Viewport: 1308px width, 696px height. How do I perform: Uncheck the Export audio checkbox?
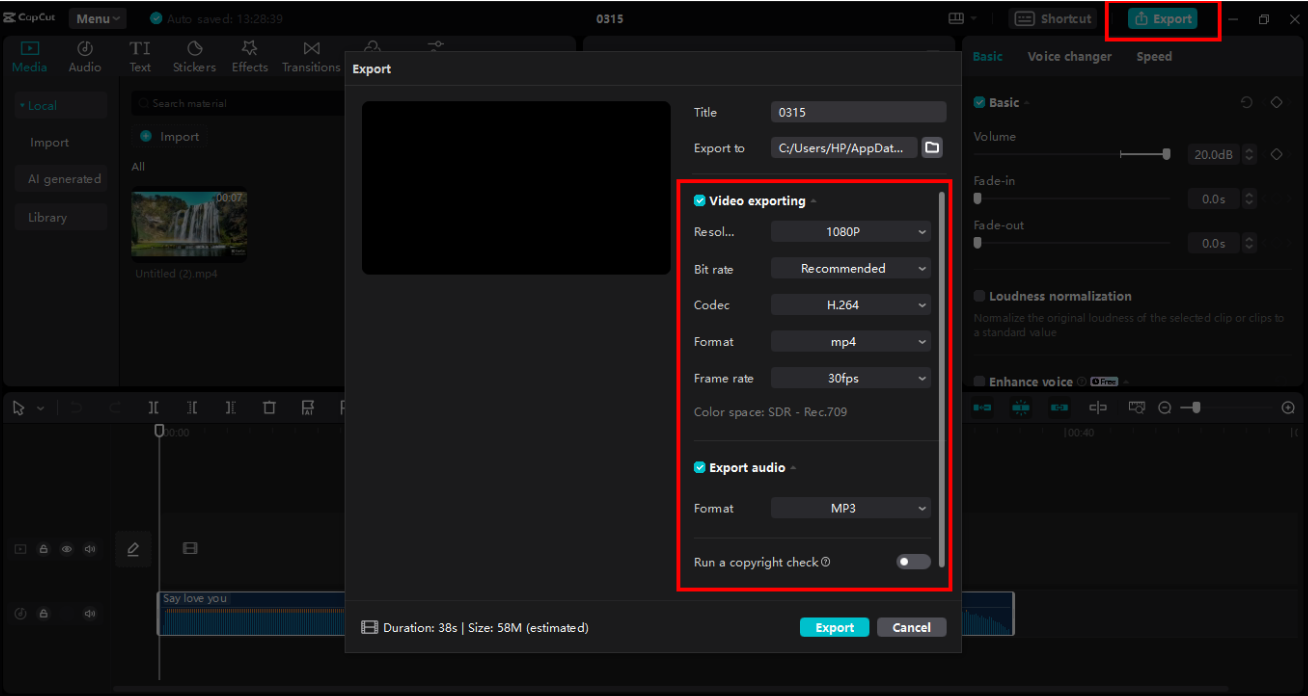(x=700, y=468)
